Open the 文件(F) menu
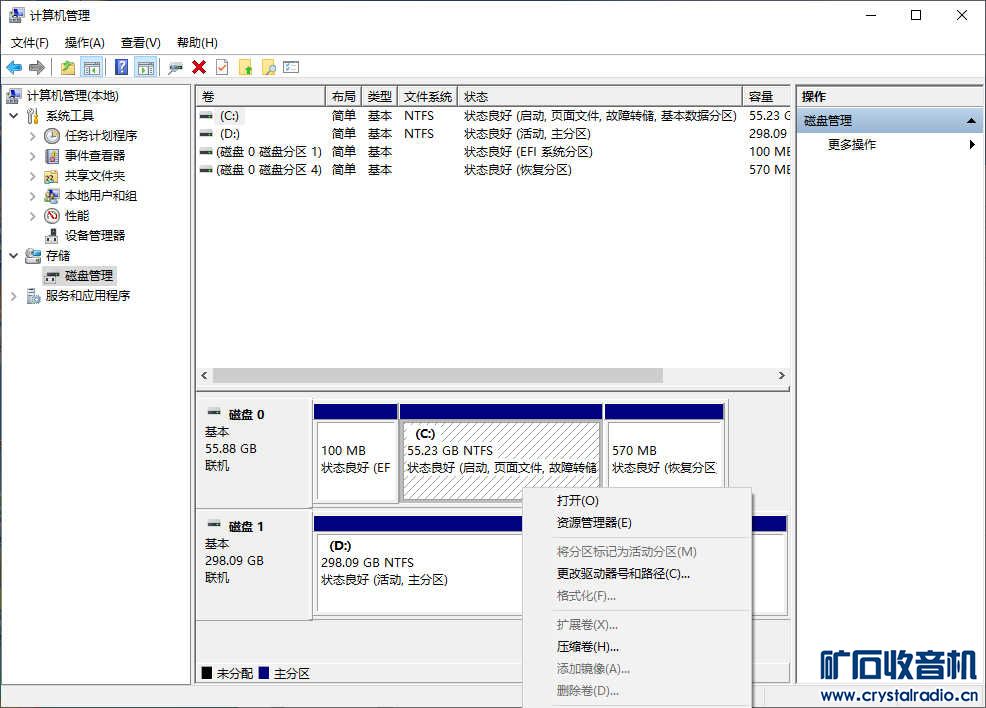 tap(30, 43)
